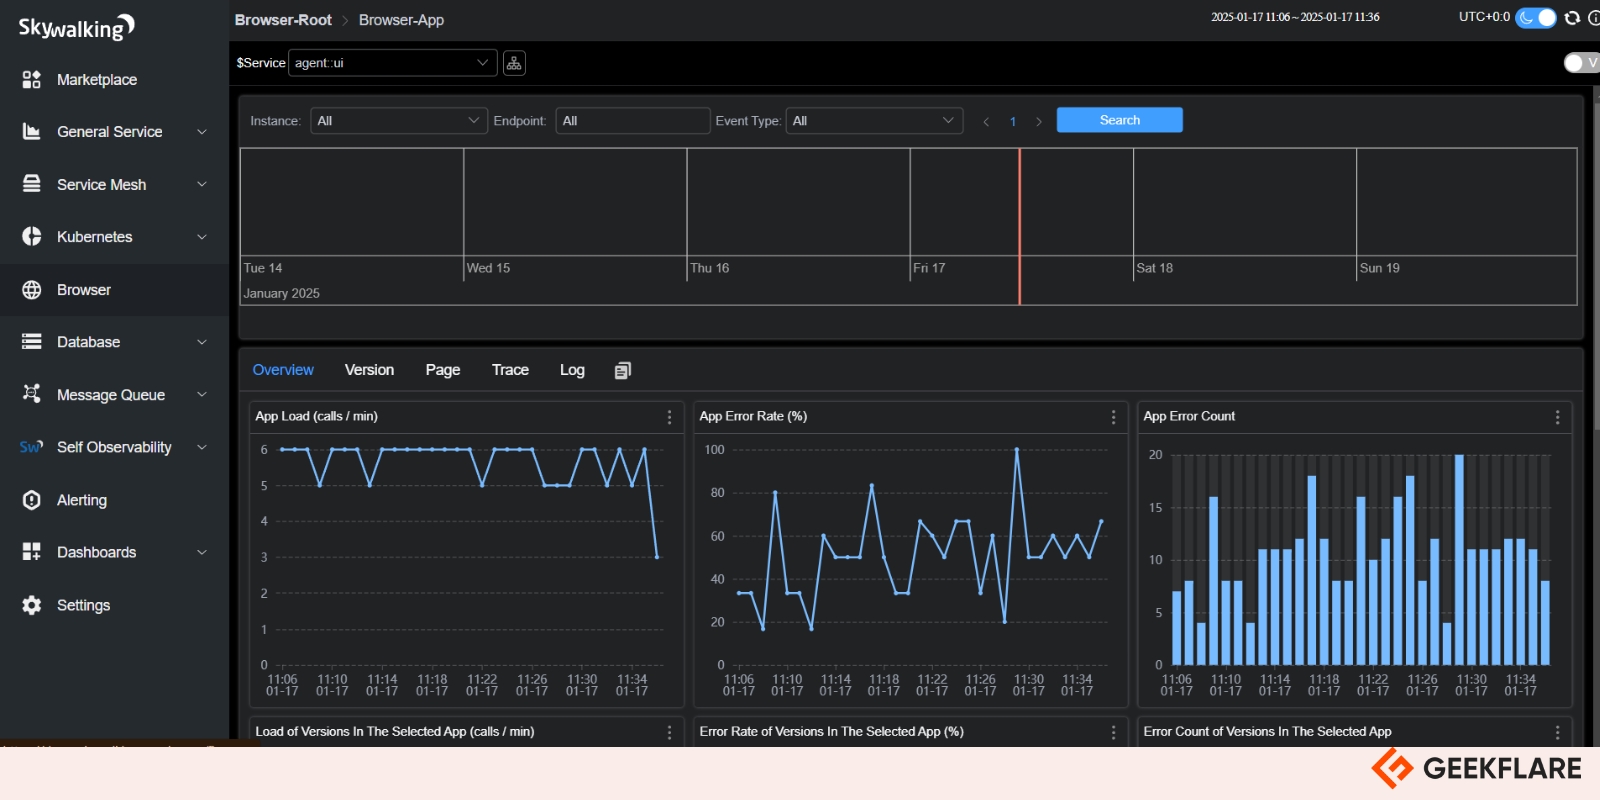Screen dimensions: 1600x800
Task: Open Settings in the sidebar
Action: [83, 605]
